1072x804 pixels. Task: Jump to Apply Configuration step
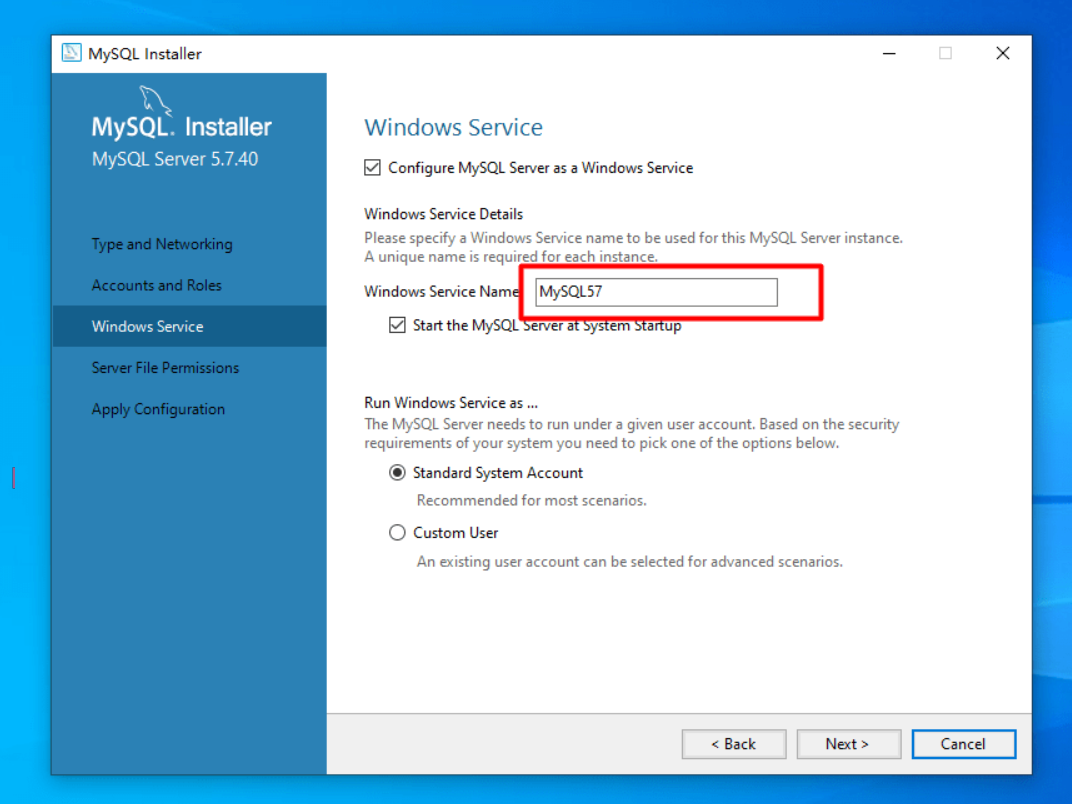click(158, 409)
